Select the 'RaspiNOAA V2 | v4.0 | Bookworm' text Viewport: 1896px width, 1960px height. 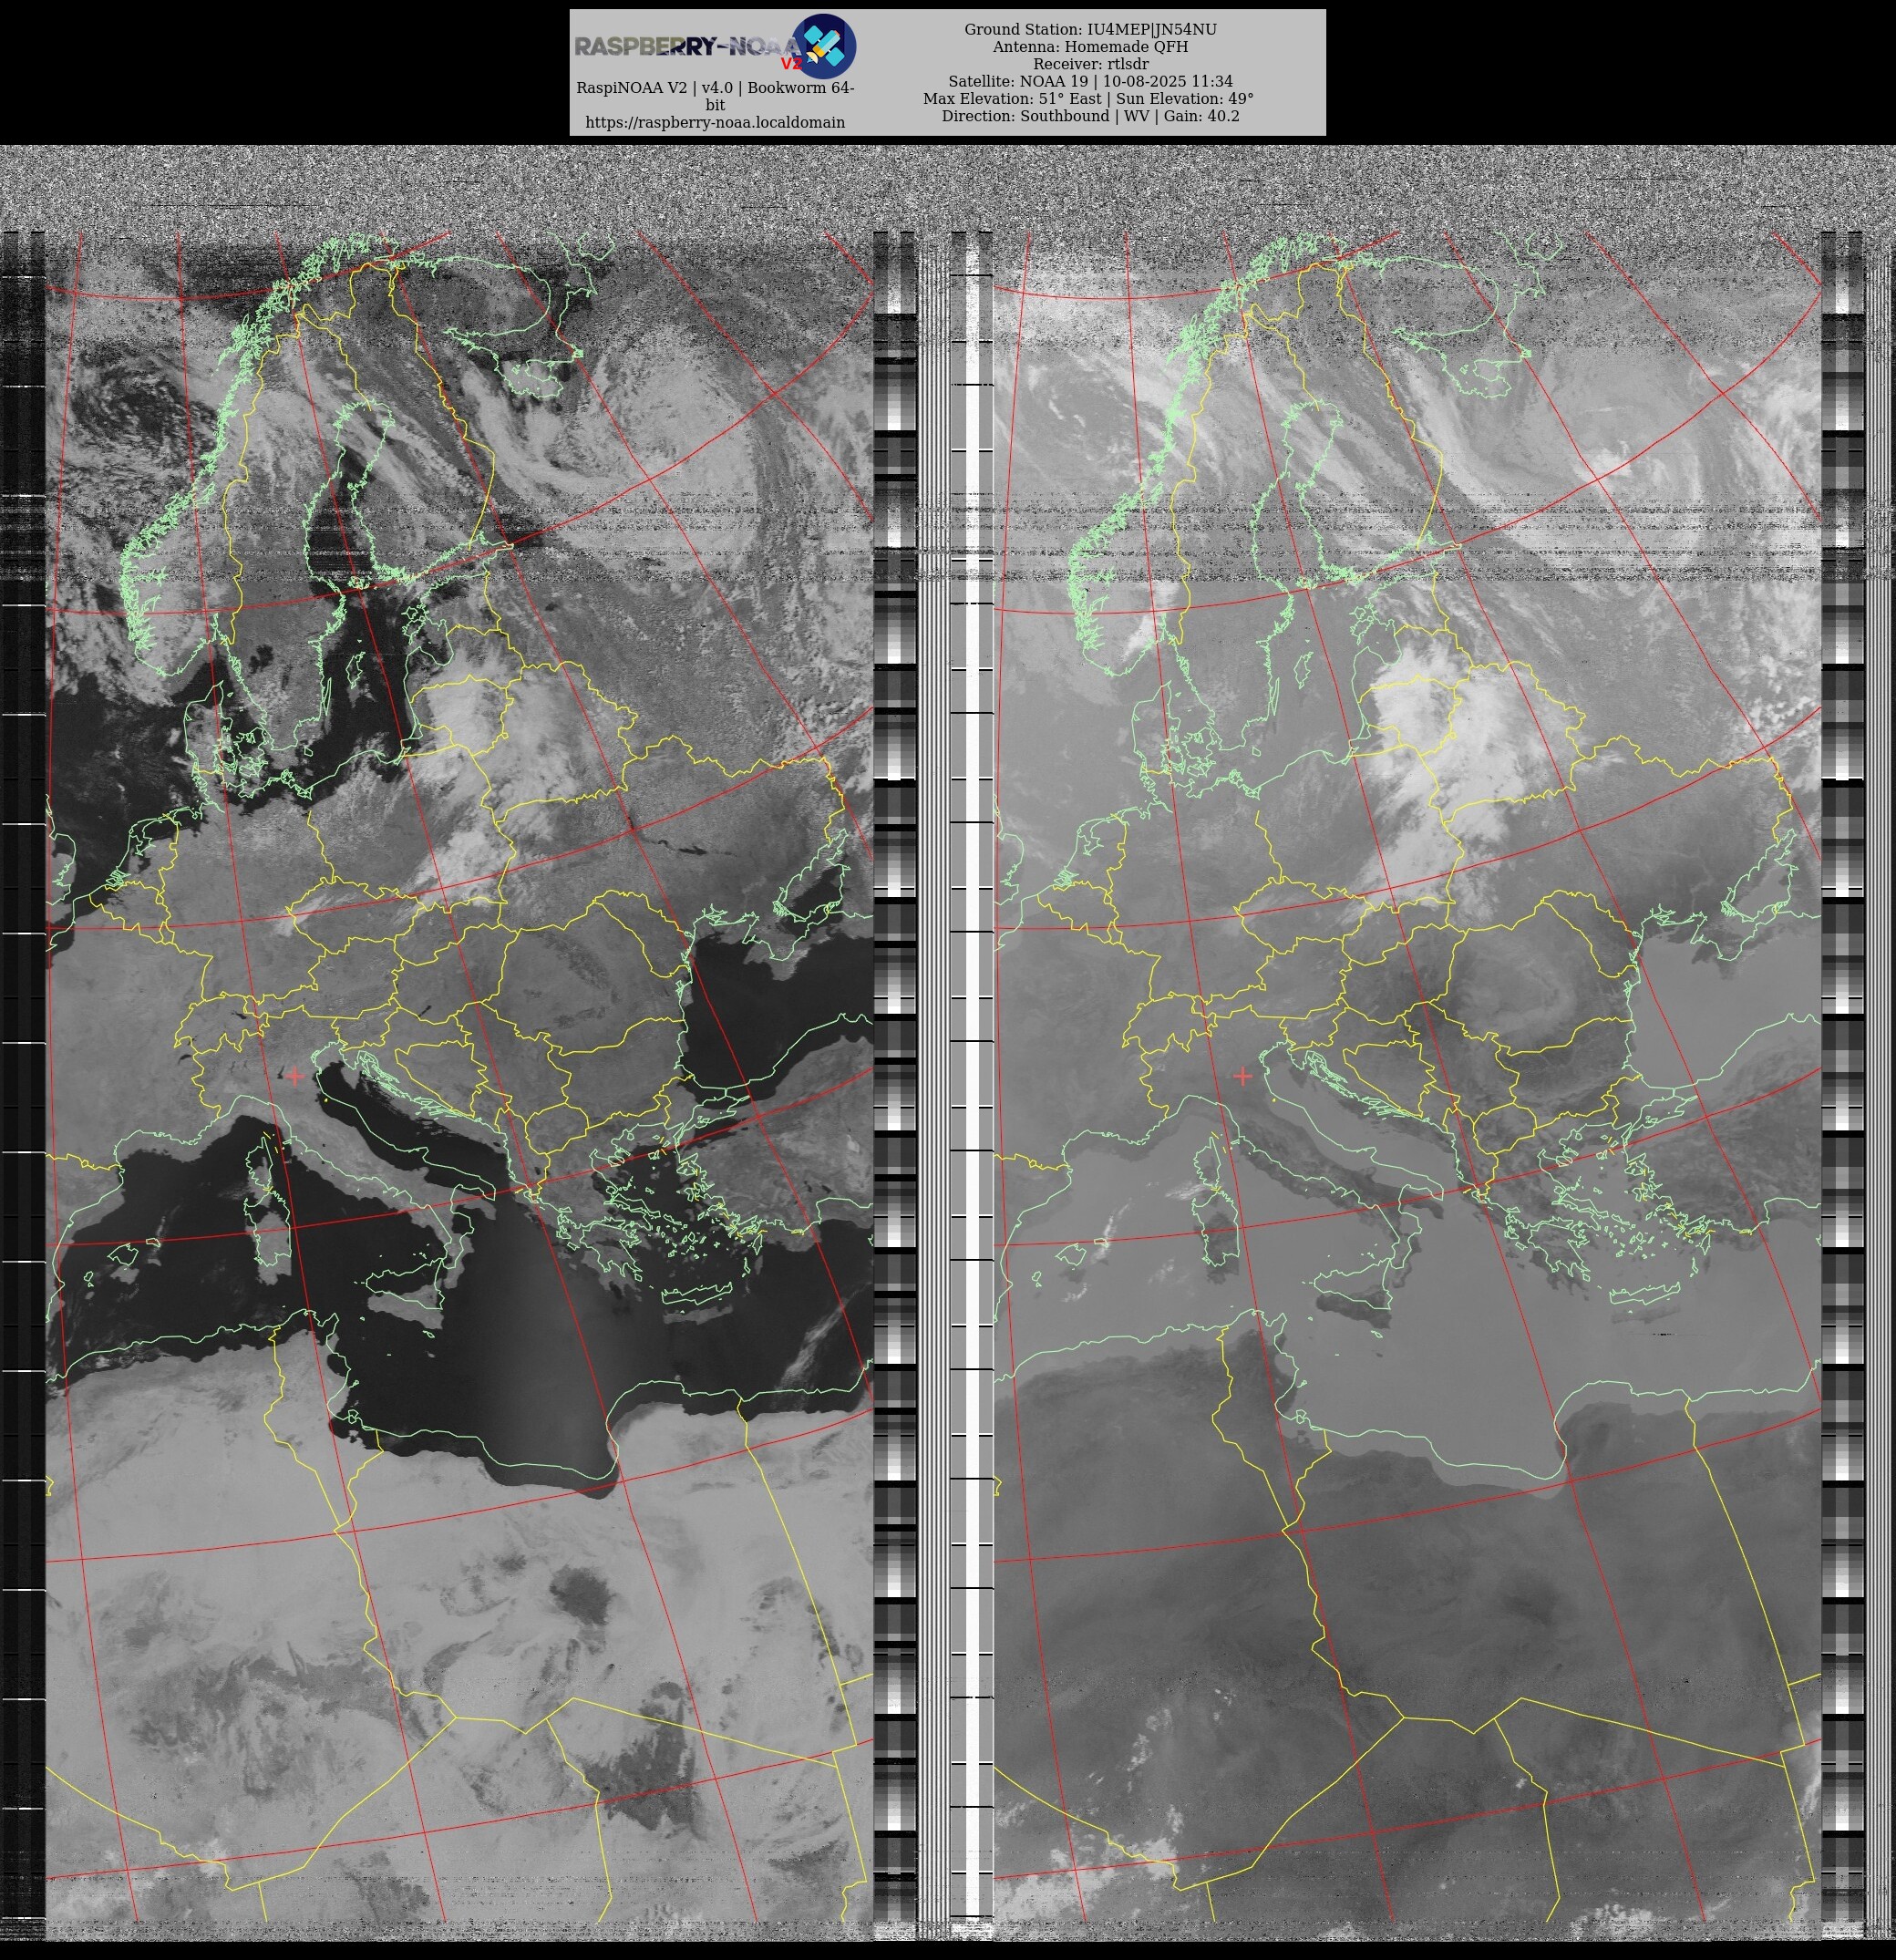[715, 96]
